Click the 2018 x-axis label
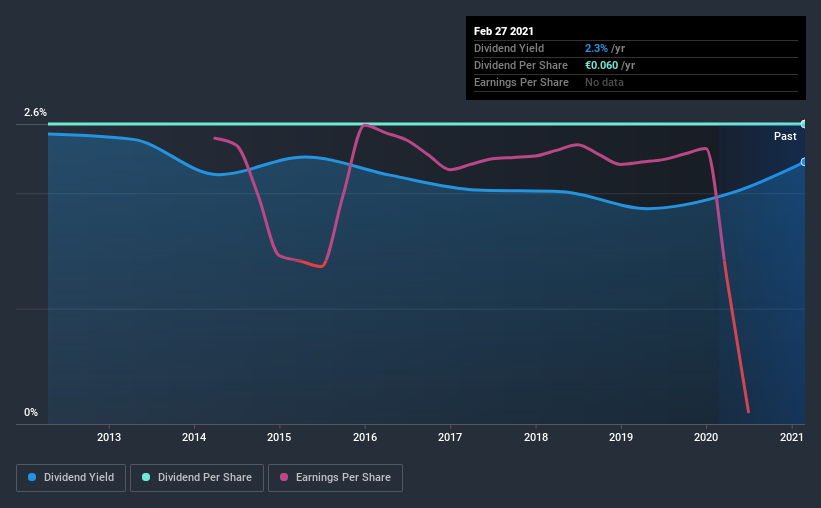The width and height of the screenshot is (821, 508). 536,437
